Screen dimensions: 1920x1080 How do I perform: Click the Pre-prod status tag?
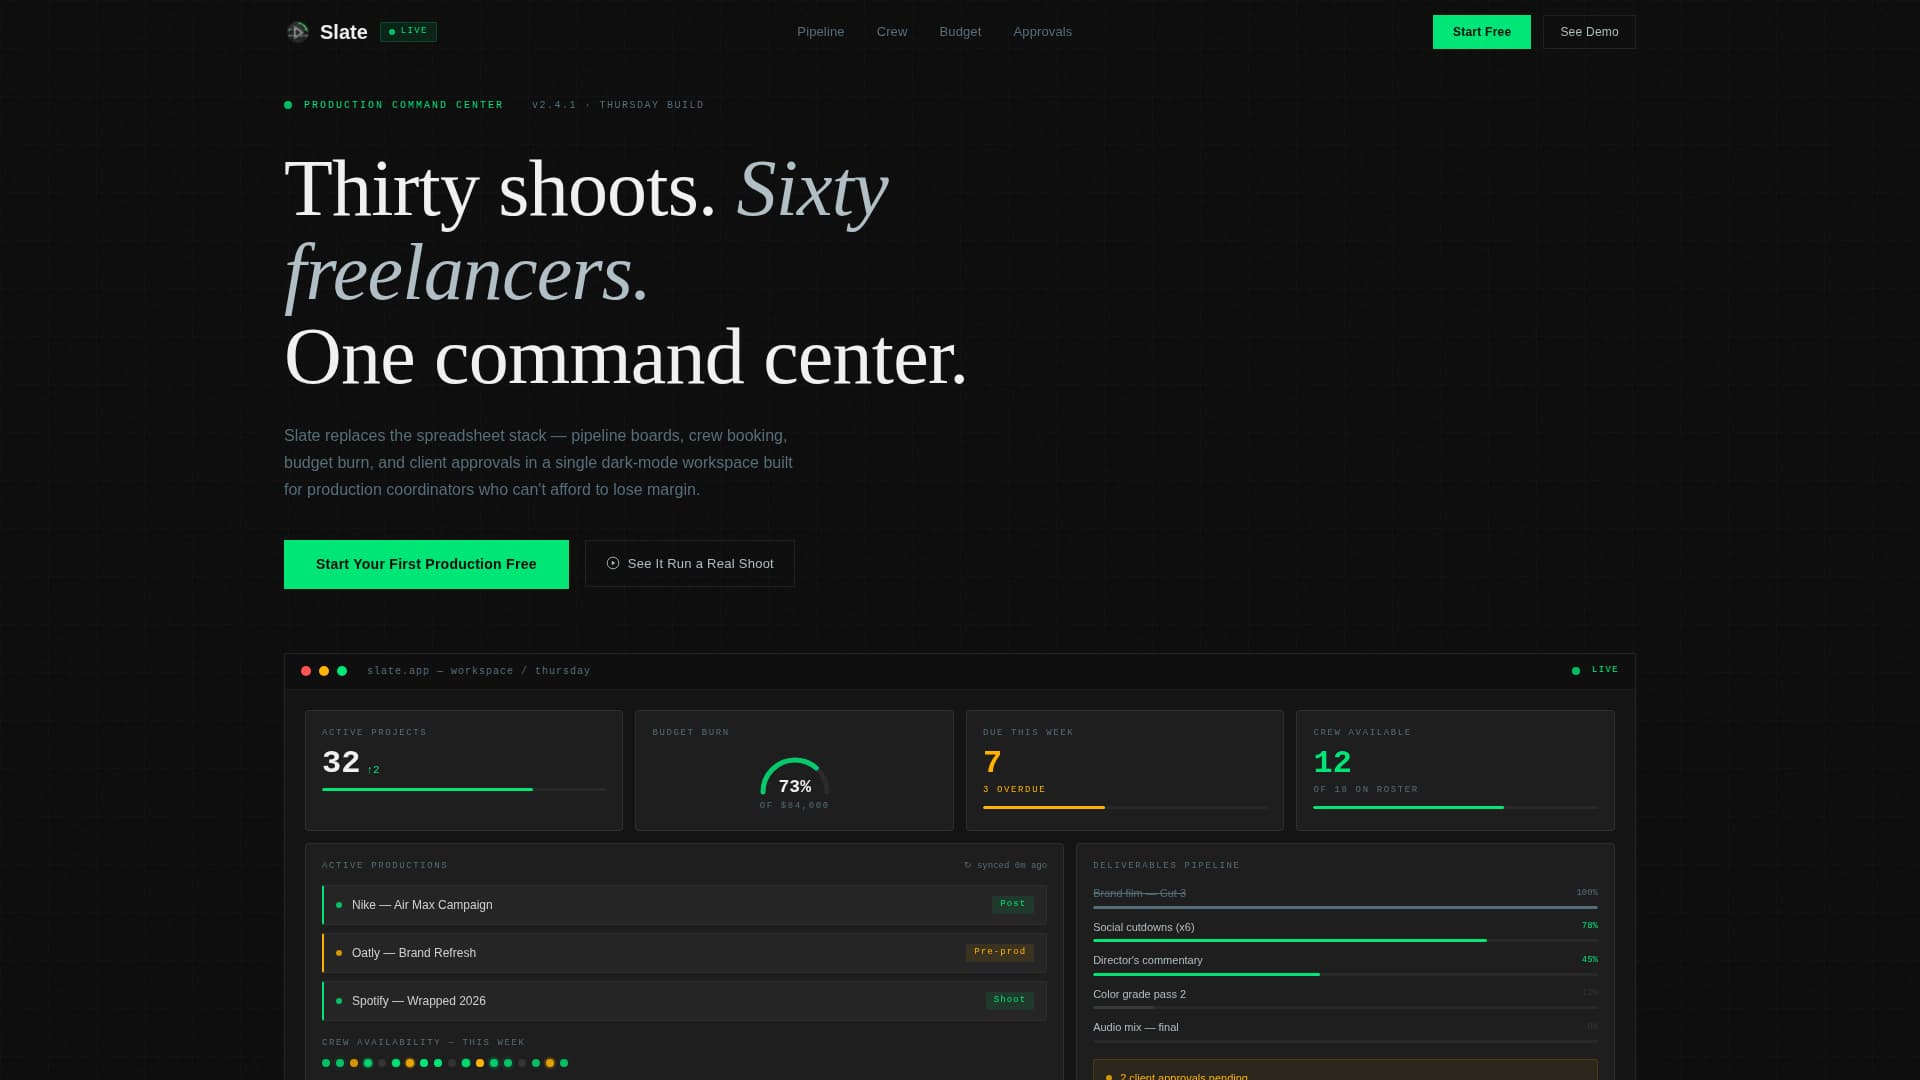tap(999, 952)
